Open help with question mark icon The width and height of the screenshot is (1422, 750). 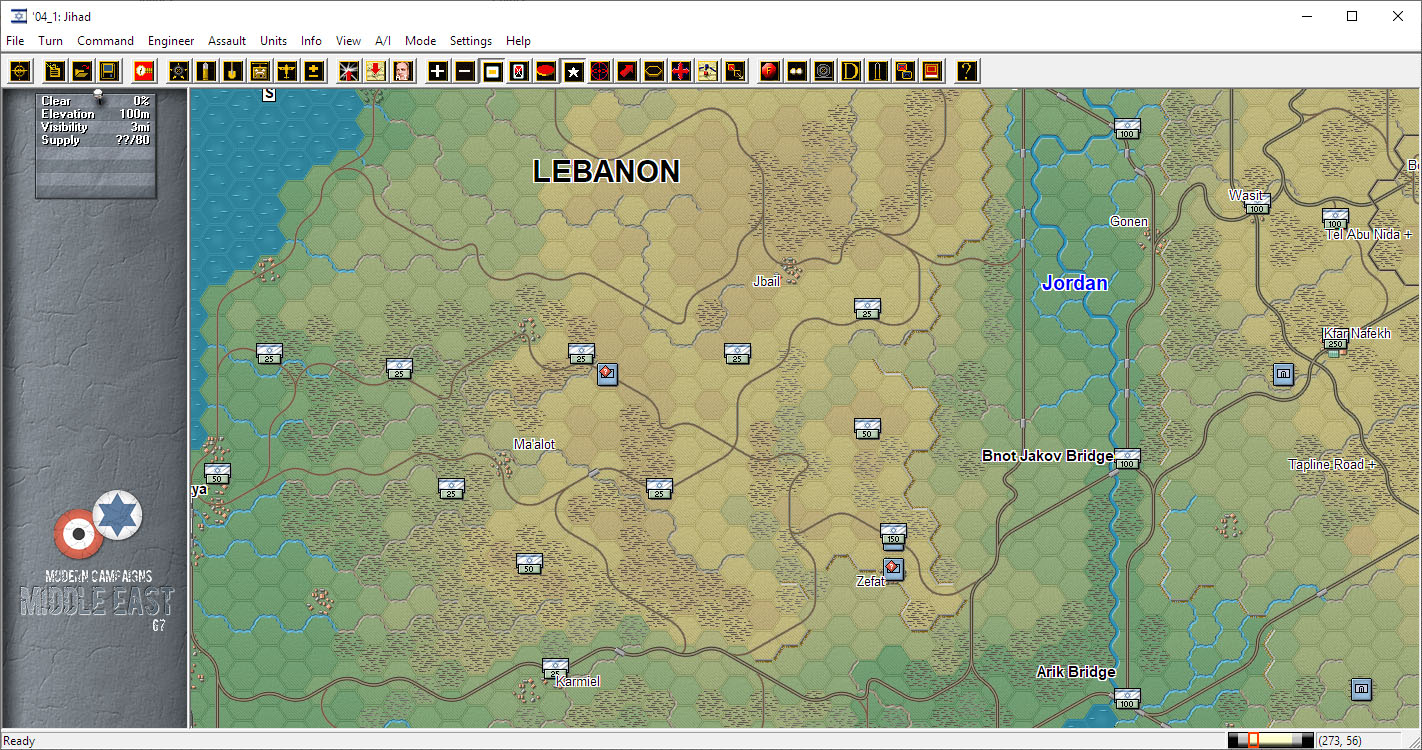967,71
